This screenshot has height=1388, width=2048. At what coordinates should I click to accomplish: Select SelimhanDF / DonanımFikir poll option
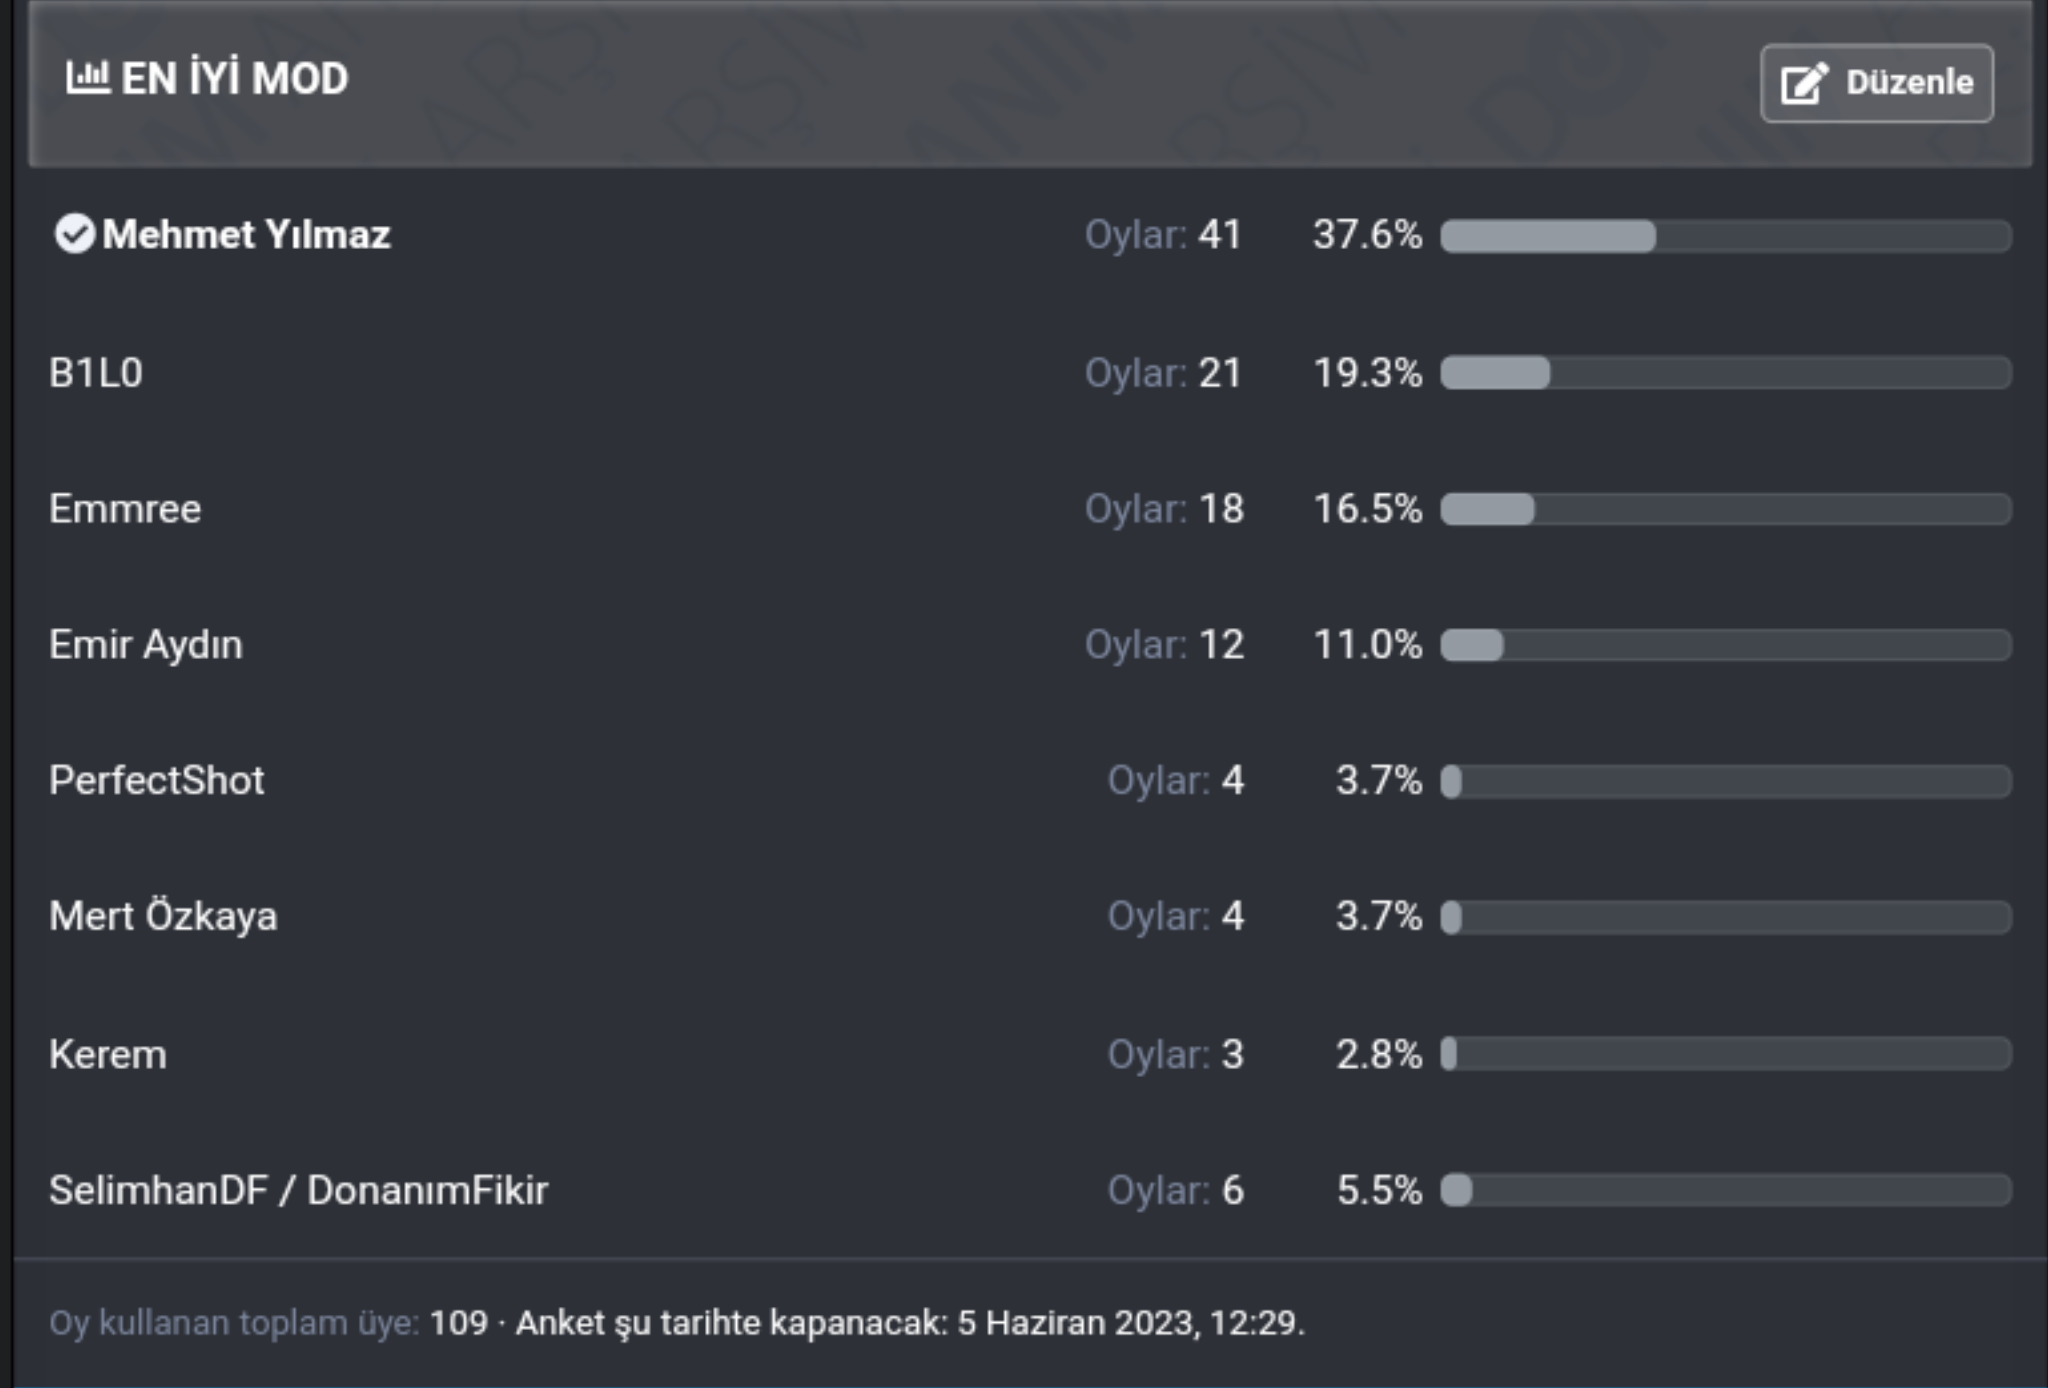299,1191
